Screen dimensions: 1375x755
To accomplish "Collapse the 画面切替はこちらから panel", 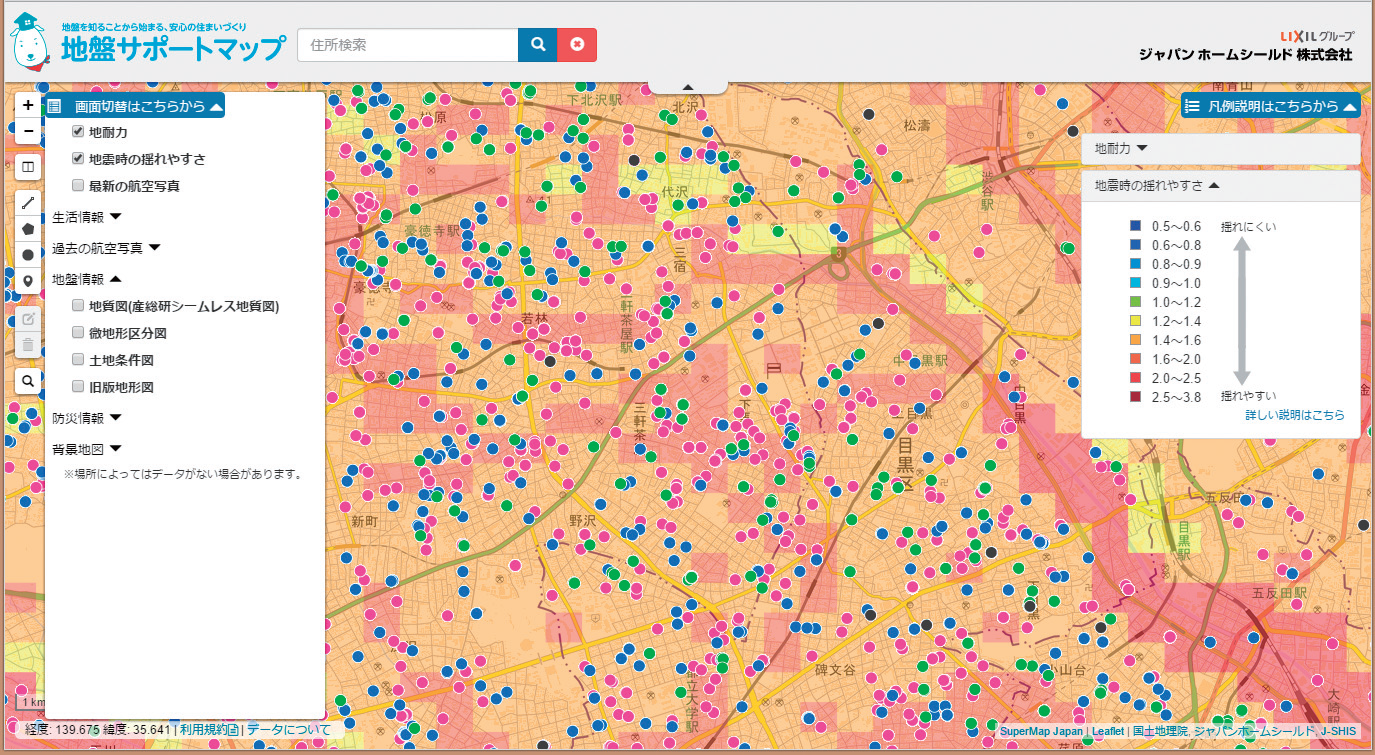I will point(135,106).
